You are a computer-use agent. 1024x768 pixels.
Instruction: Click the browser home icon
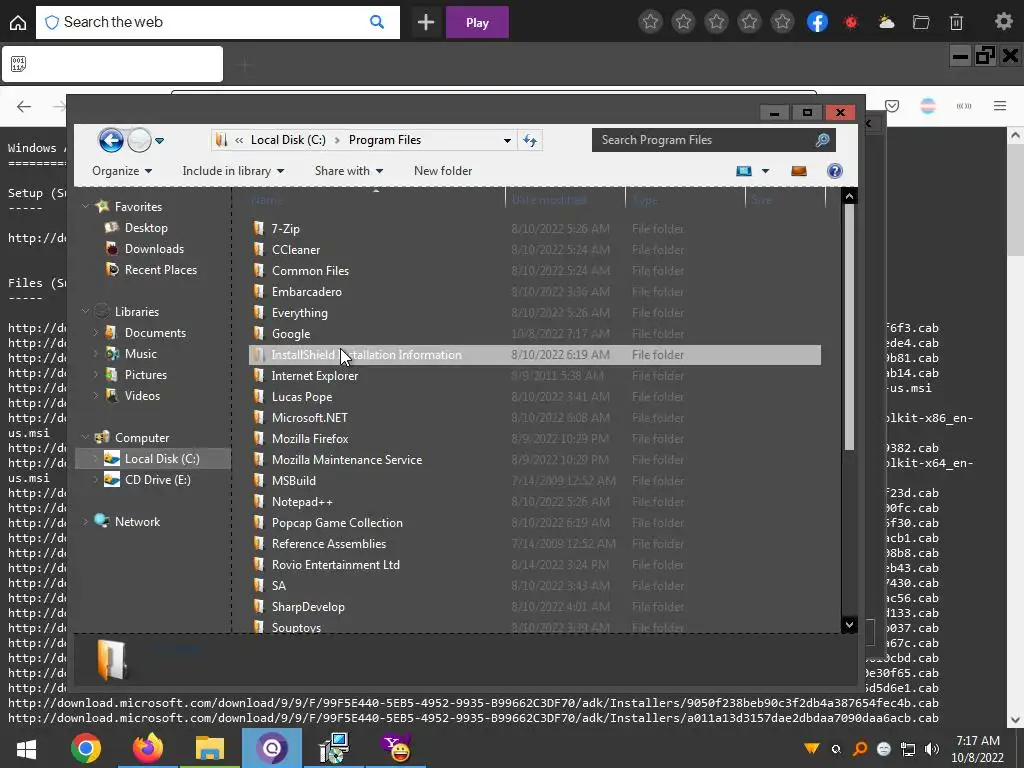click(x=18, y=22)
